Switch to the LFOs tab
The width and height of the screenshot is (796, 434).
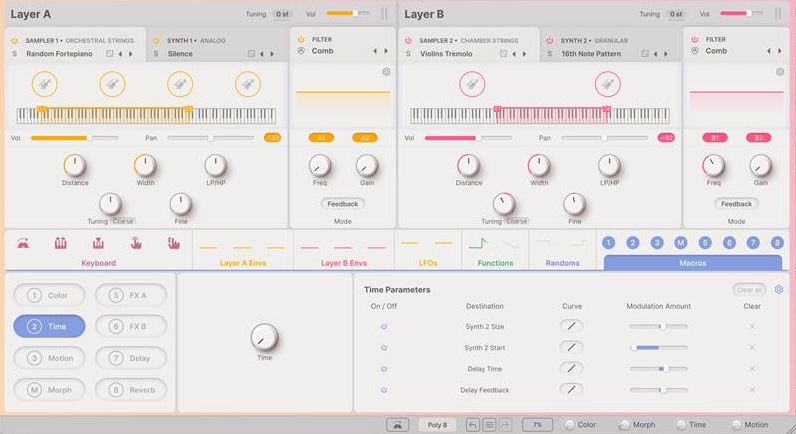coord(427,263)
